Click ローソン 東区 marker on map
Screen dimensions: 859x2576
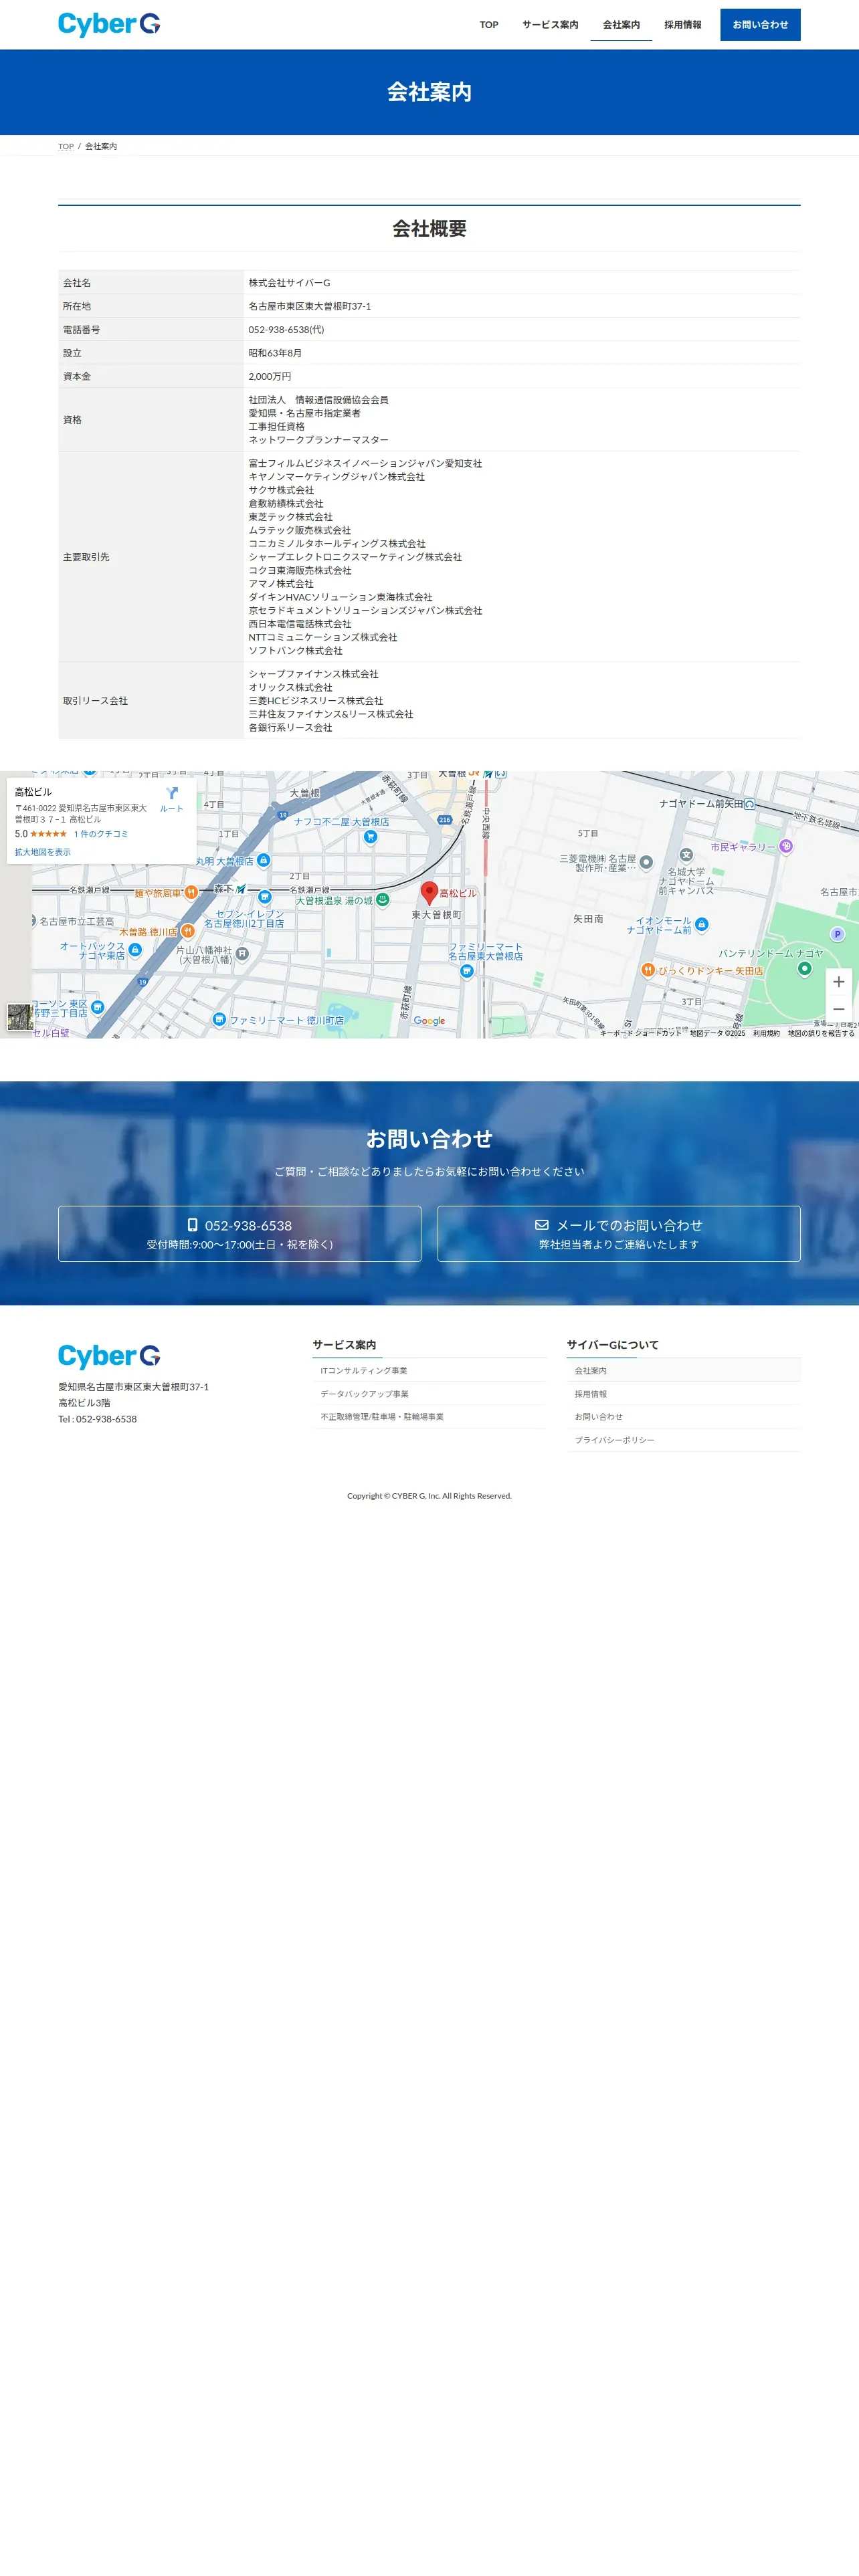pos(97,1007)
